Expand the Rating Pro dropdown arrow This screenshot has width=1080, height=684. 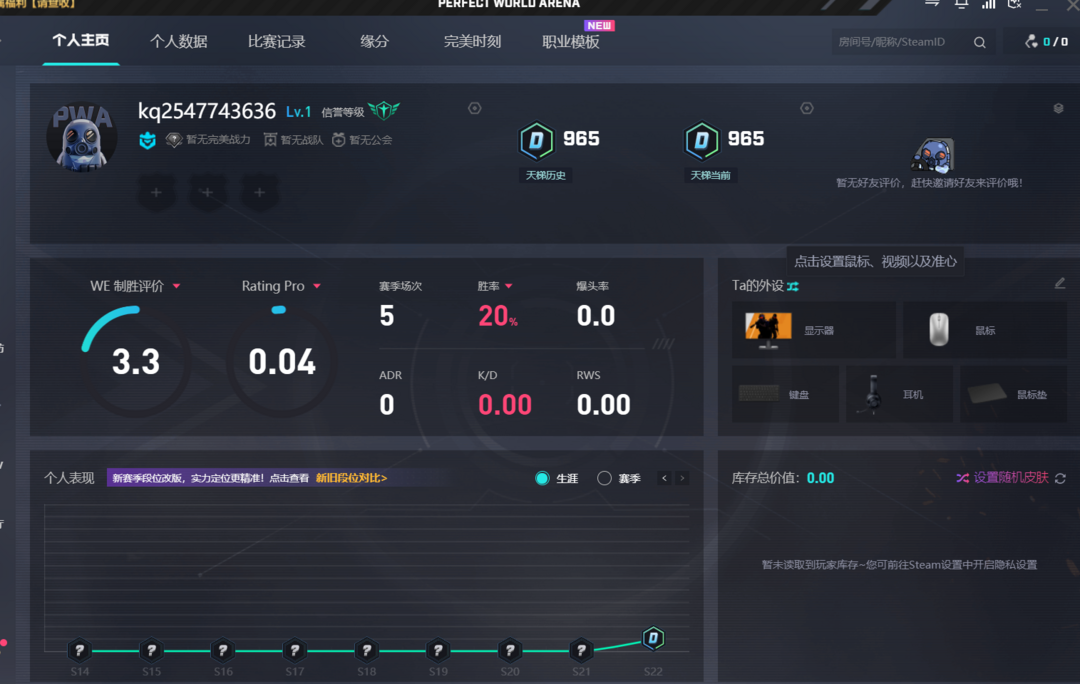[x=317, y=286]
